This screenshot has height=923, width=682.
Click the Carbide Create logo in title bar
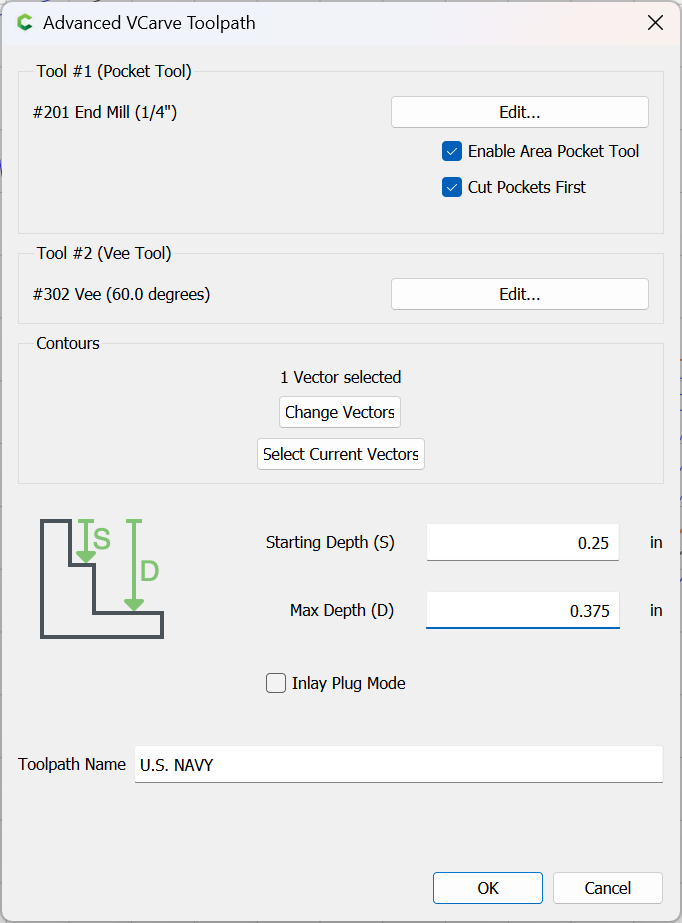(25, 22)
